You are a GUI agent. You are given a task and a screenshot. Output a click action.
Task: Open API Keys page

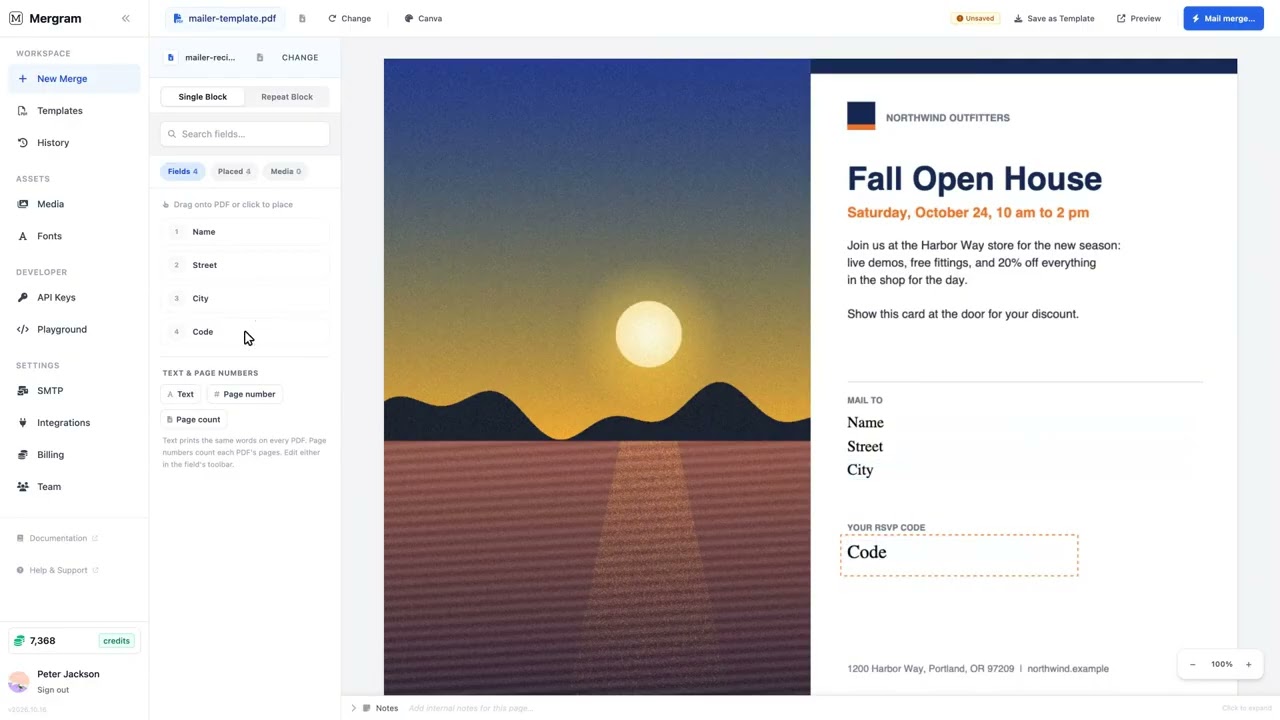pyautogui.click(x=74, y=297)
